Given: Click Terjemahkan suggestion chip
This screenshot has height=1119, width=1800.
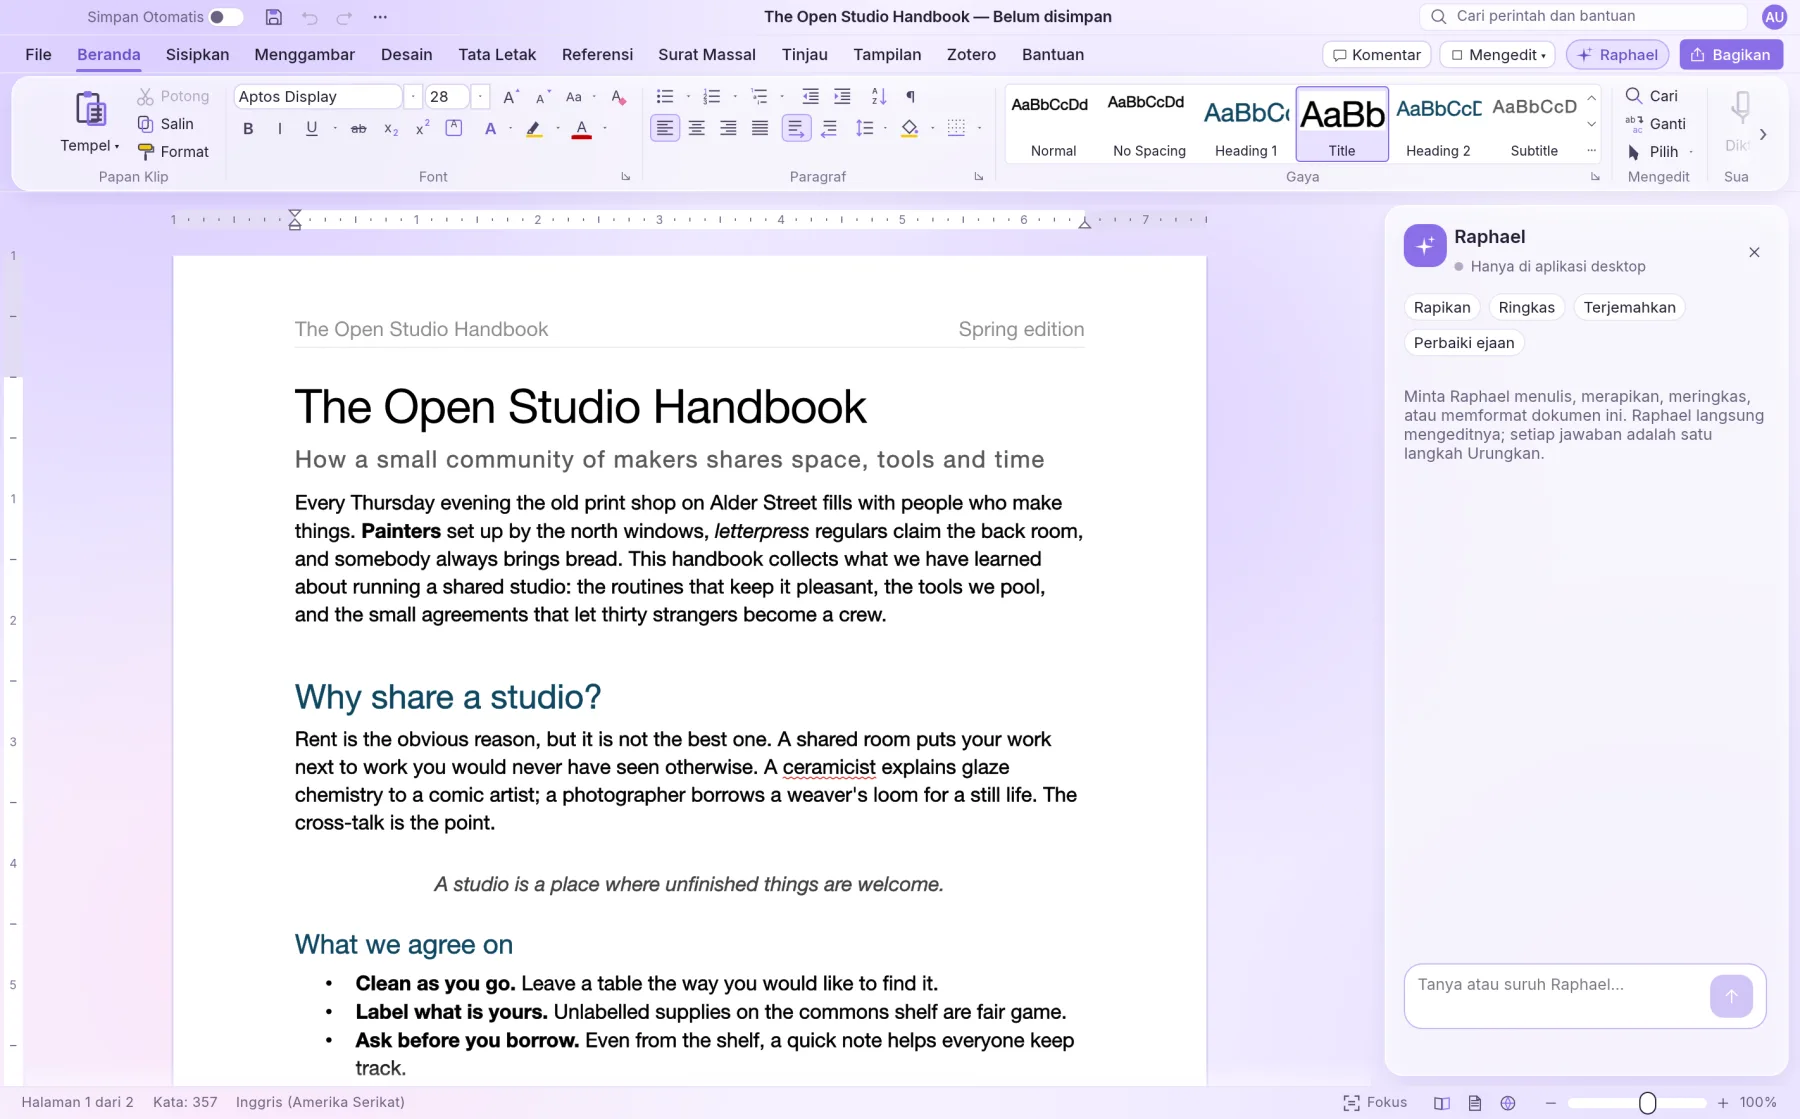Looking at the screenshot, I should click(1629, 308).
